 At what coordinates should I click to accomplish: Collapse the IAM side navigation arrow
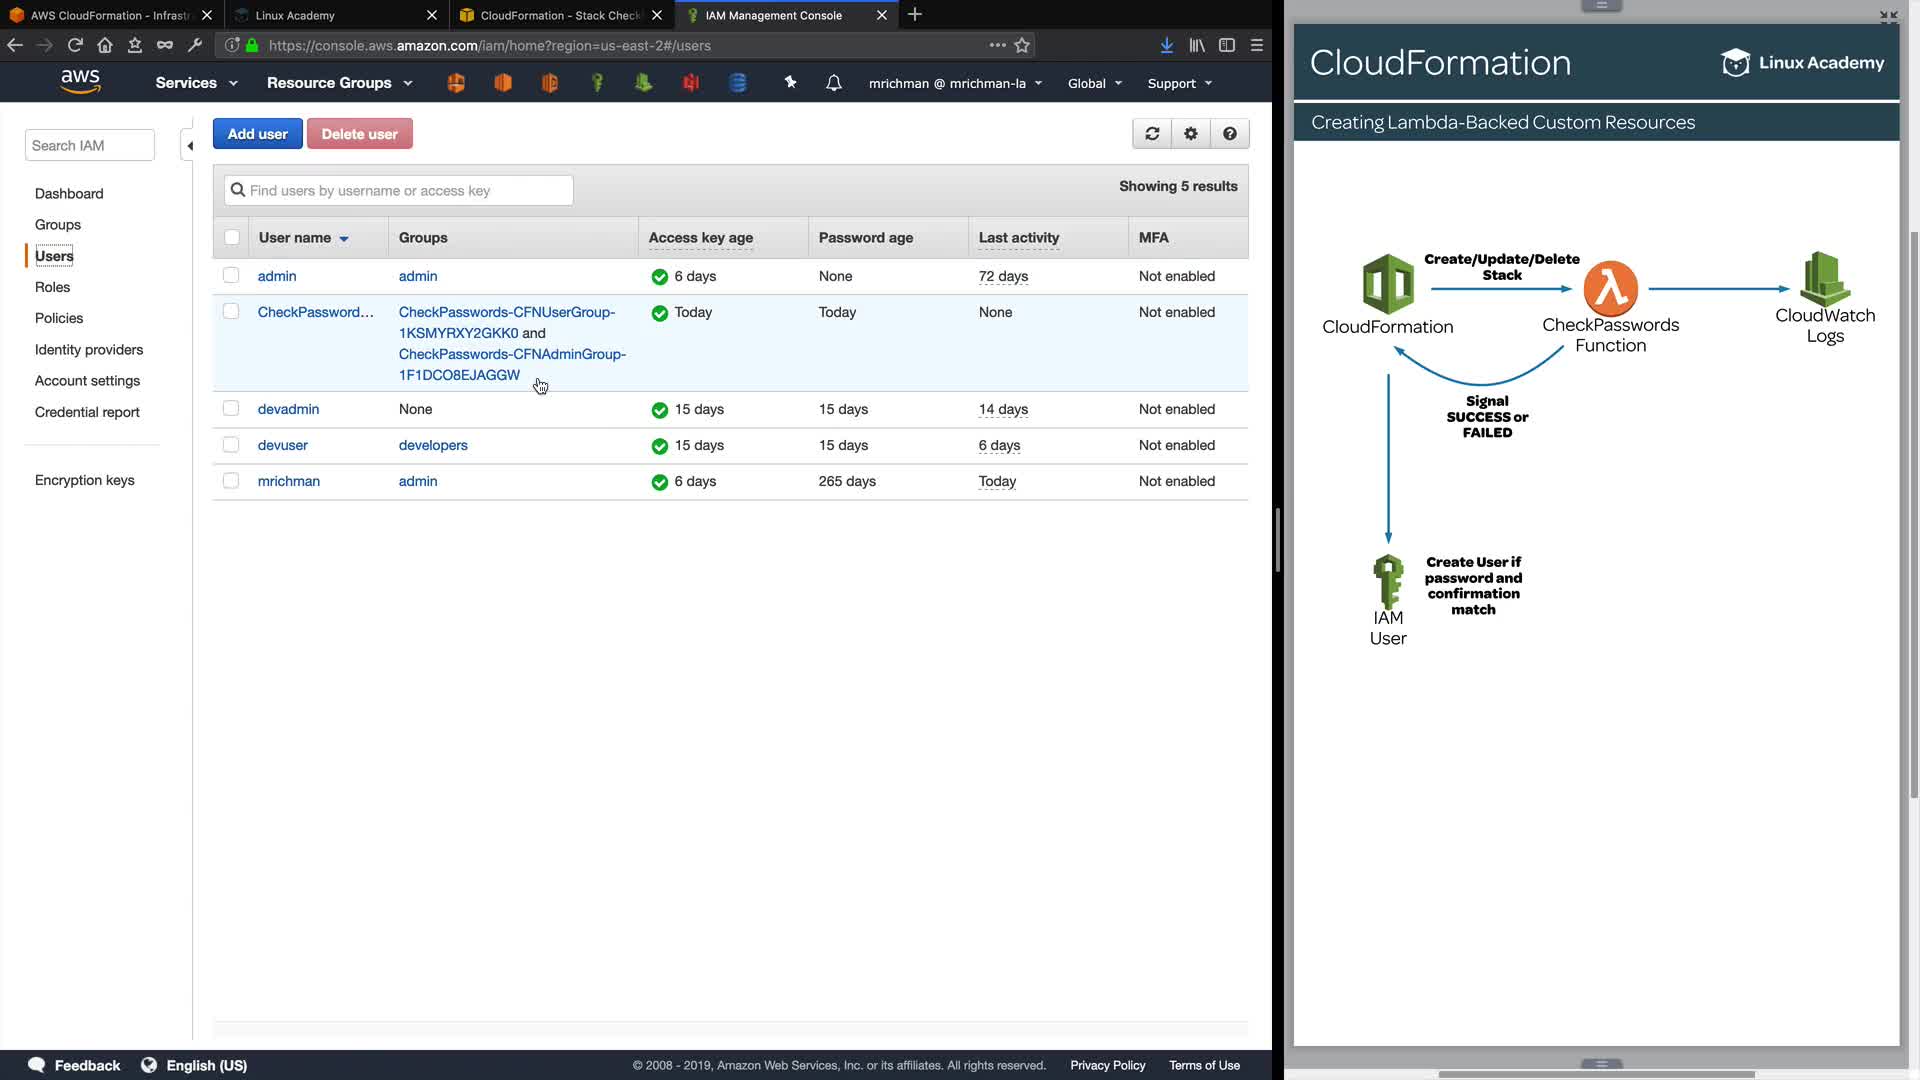pos(190,146)
